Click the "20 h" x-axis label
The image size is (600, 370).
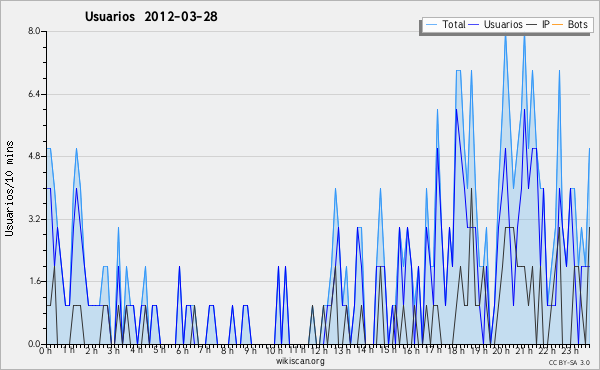pyautogui.click(x=501, y=351)
